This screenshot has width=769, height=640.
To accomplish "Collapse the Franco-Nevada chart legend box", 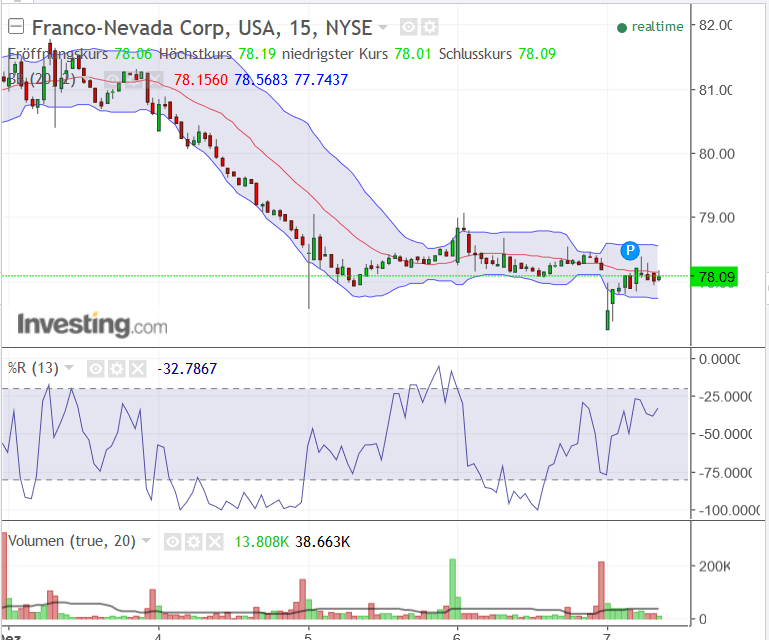I will 16,26.
